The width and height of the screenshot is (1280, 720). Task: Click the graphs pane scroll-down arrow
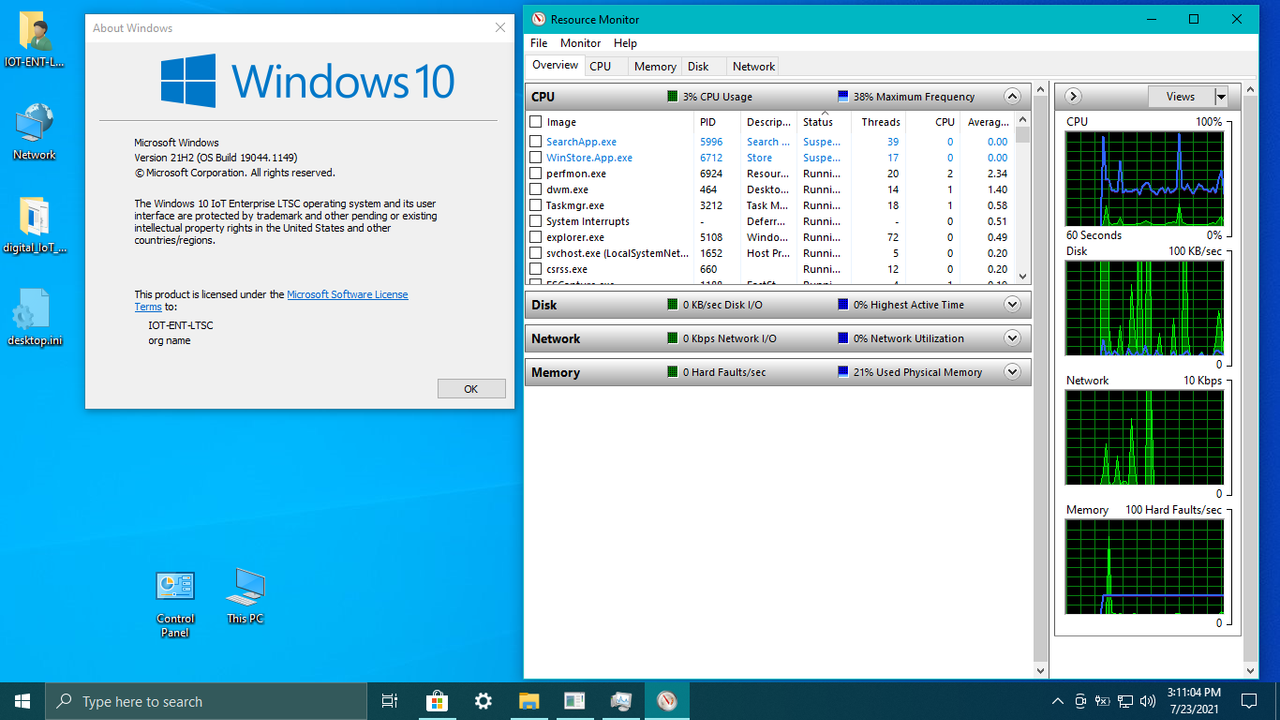click(x=1250, y=671)
